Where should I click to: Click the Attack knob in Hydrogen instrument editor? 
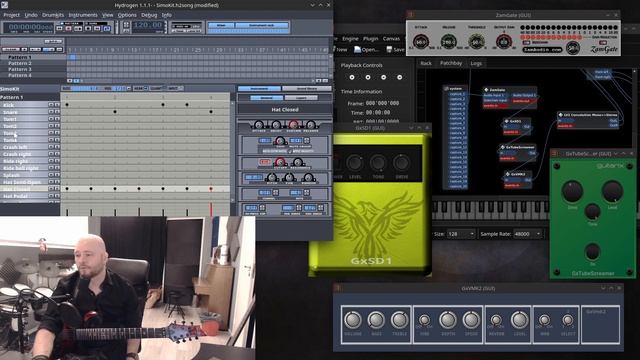tap(259, 124)
